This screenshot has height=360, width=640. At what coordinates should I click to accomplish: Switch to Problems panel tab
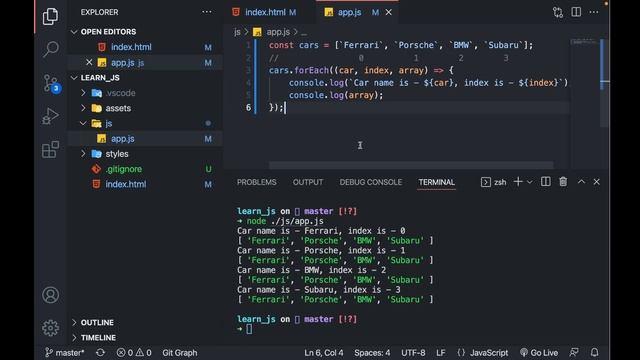coord(256,182)
